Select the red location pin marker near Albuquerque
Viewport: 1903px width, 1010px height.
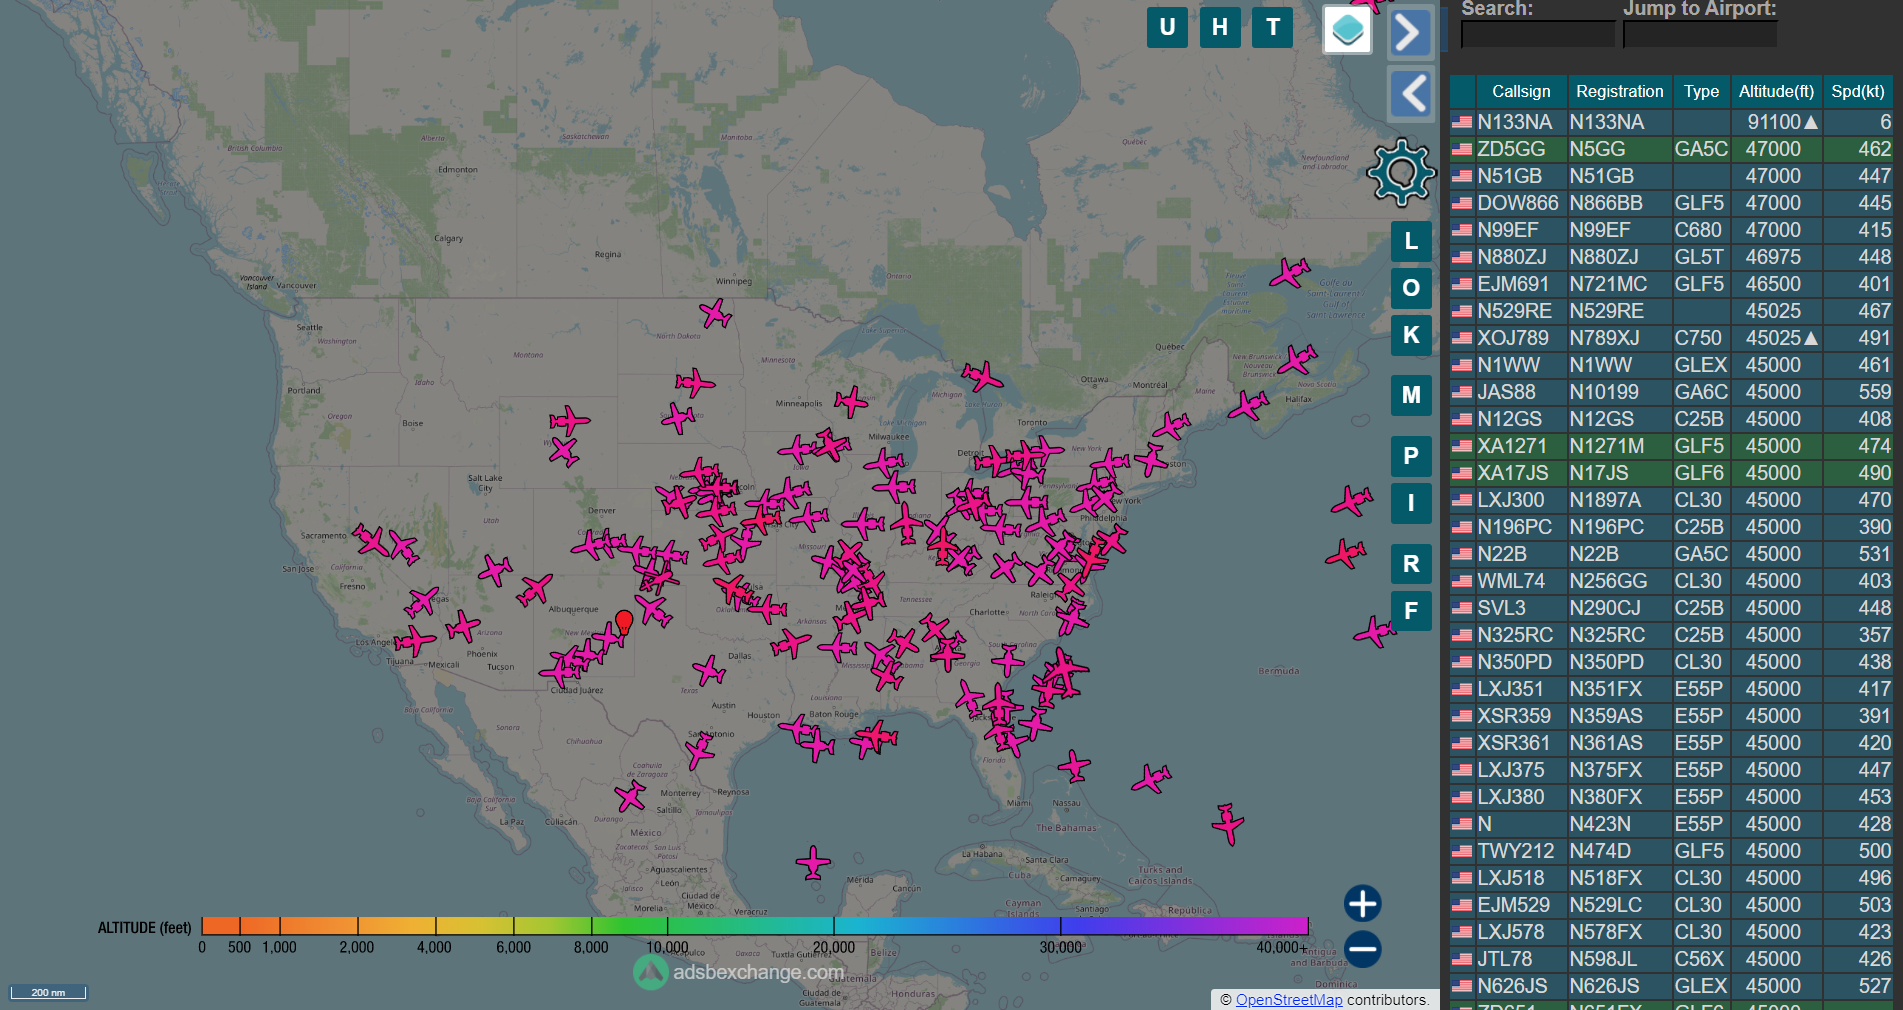click(624, 622)
